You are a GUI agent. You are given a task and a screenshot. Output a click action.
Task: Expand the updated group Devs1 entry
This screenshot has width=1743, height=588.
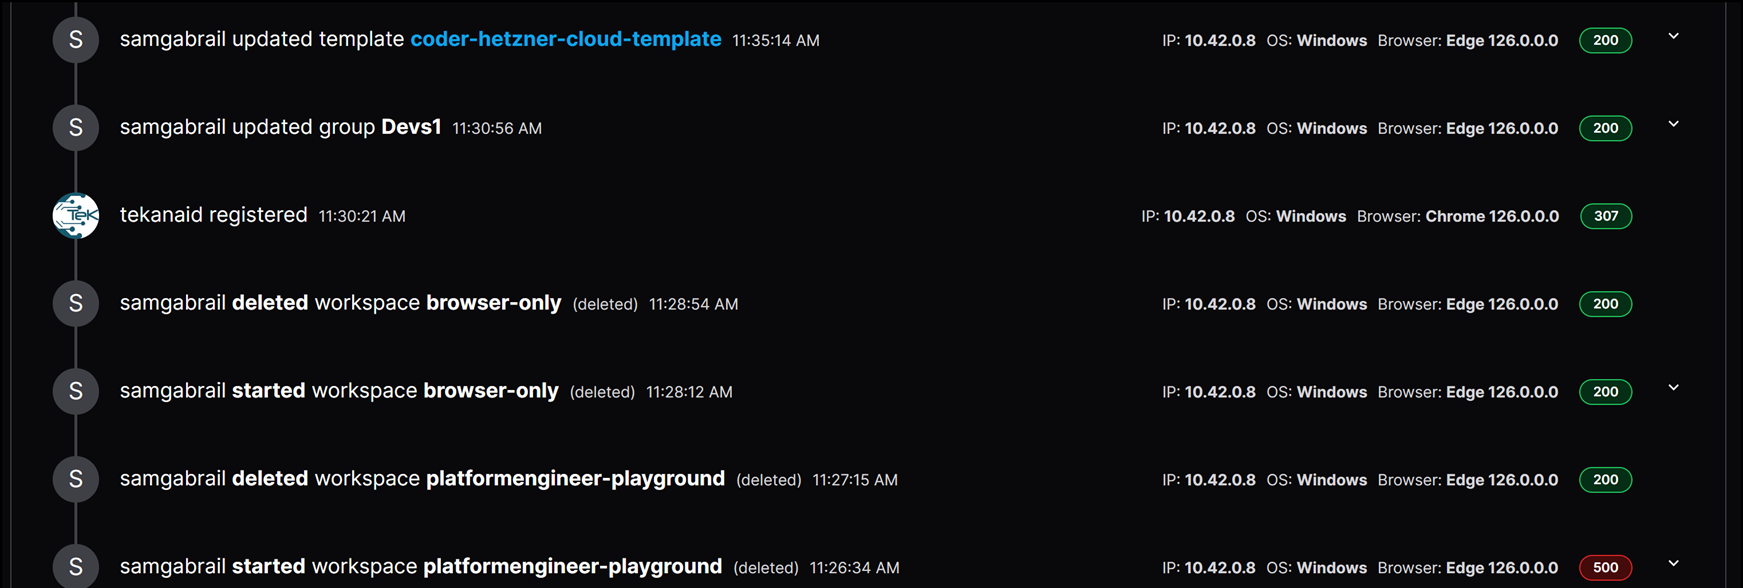tap(1673, 125)
